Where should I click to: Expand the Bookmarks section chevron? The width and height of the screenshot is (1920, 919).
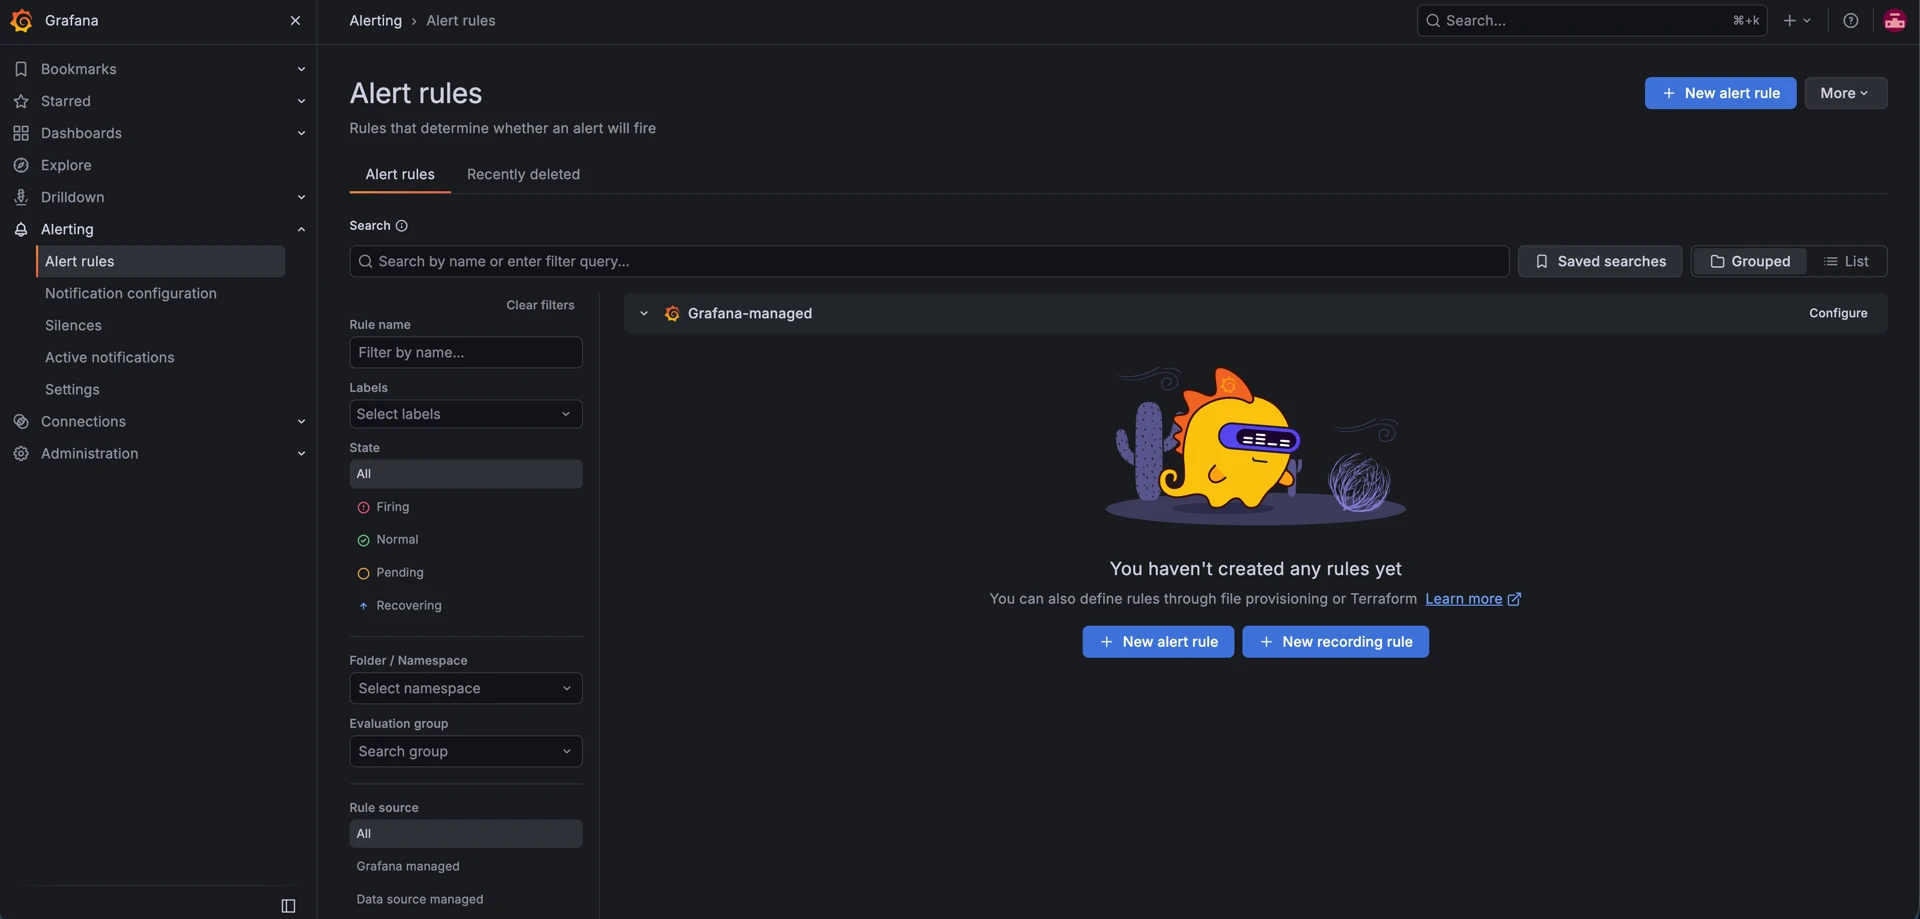tap(301, 69)
